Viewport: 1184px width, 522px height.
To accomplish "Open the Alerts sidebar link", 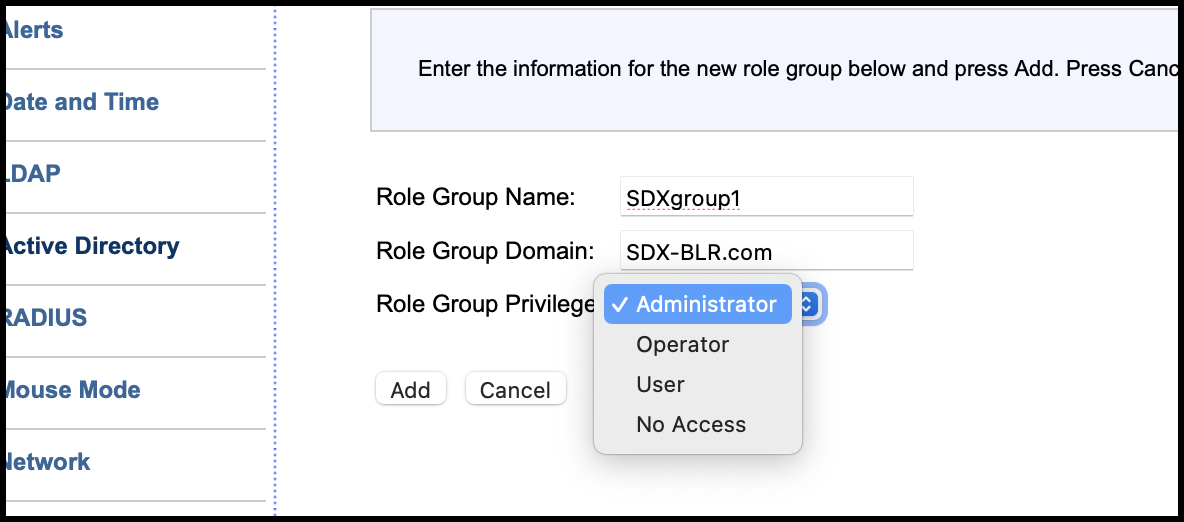I will click(x=33, y=30).
